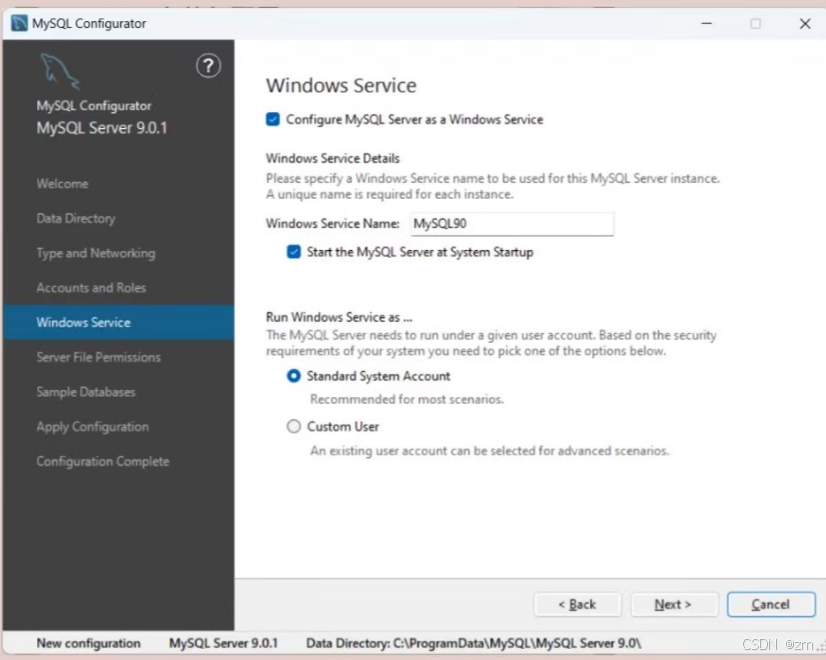Click the MySQL Configurator title bar icon
The height and width of the screenshot is (660, 826).
click(x=16, y=23)
